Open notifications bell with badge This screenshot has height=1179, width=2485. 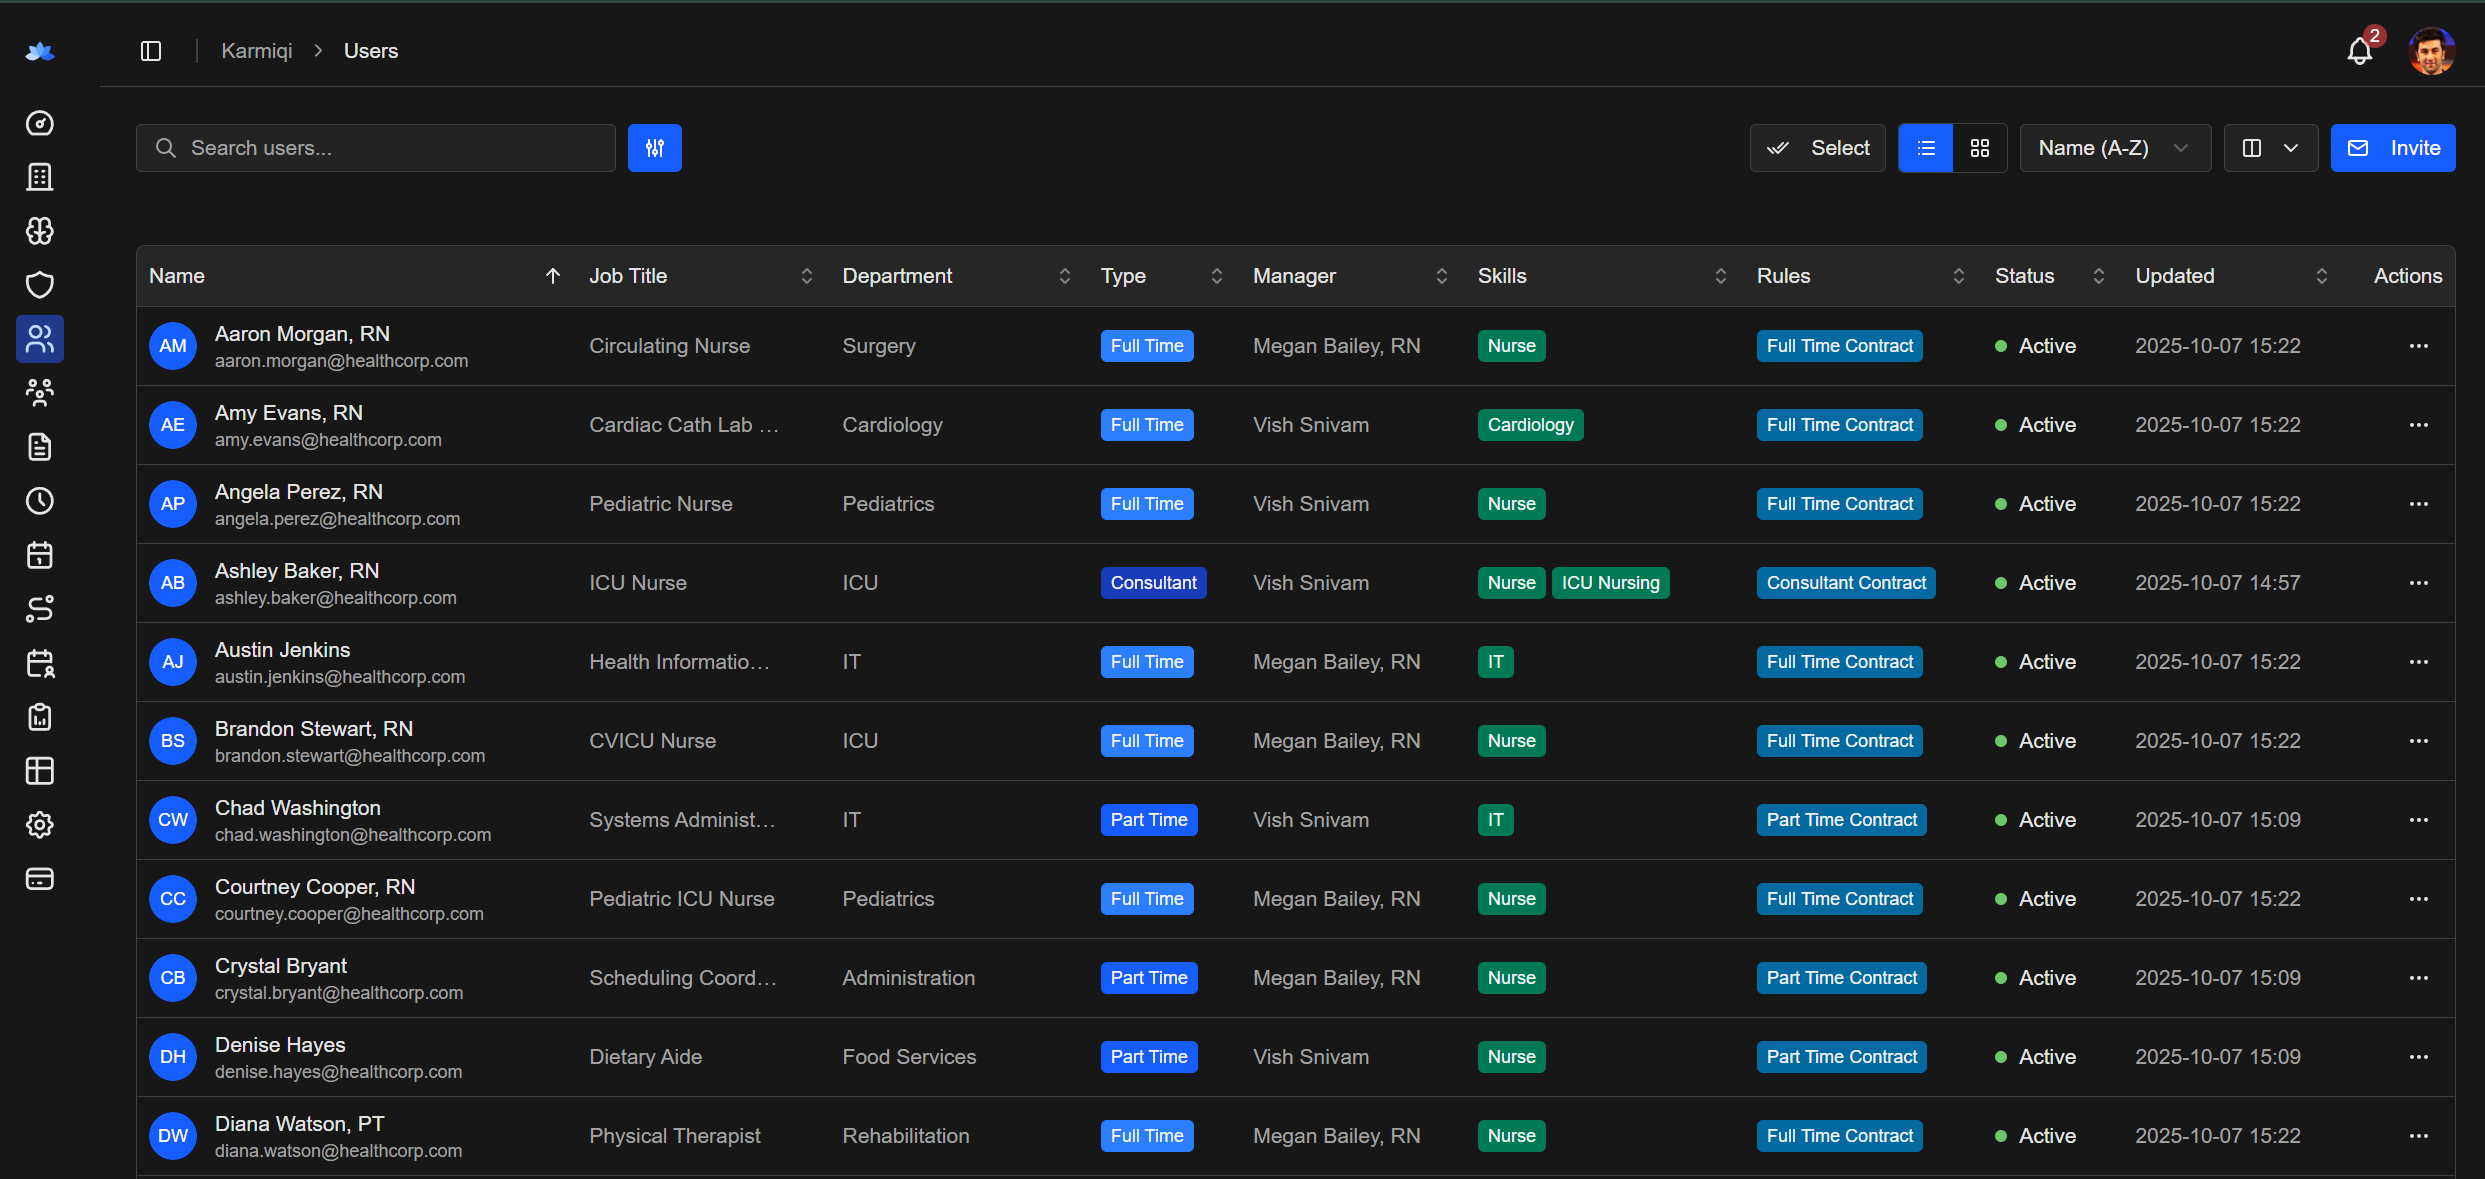2361,50
